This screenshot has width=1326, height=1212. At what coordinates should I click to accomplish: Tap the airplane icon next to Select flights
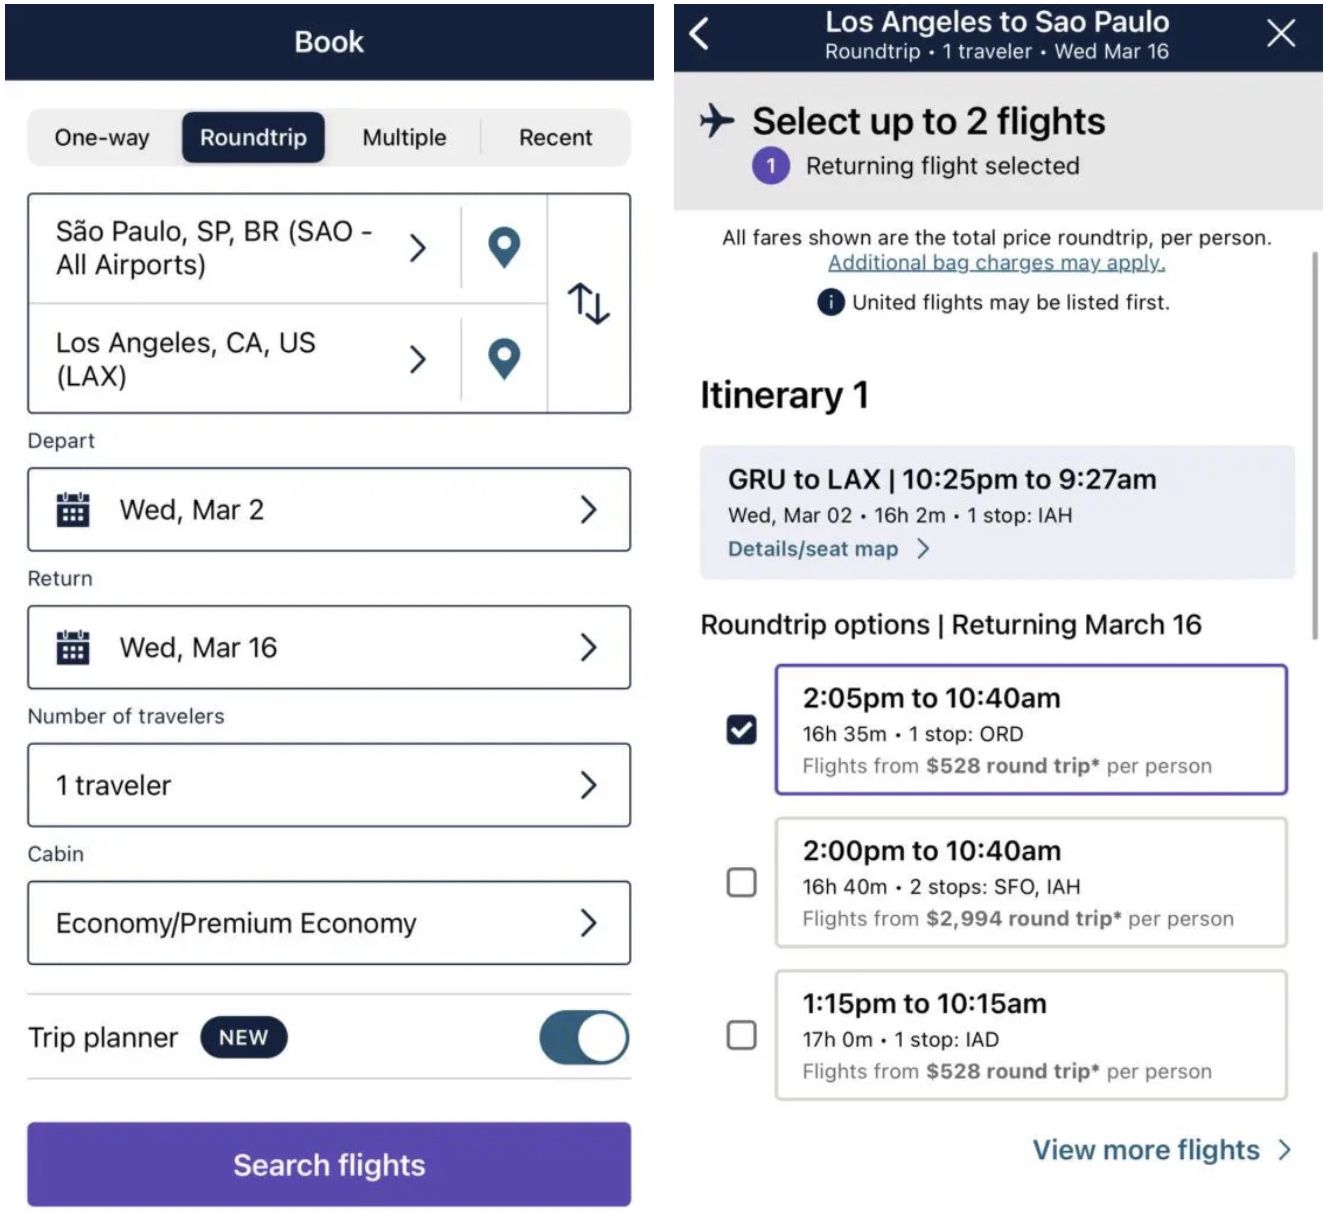(717, 121)
